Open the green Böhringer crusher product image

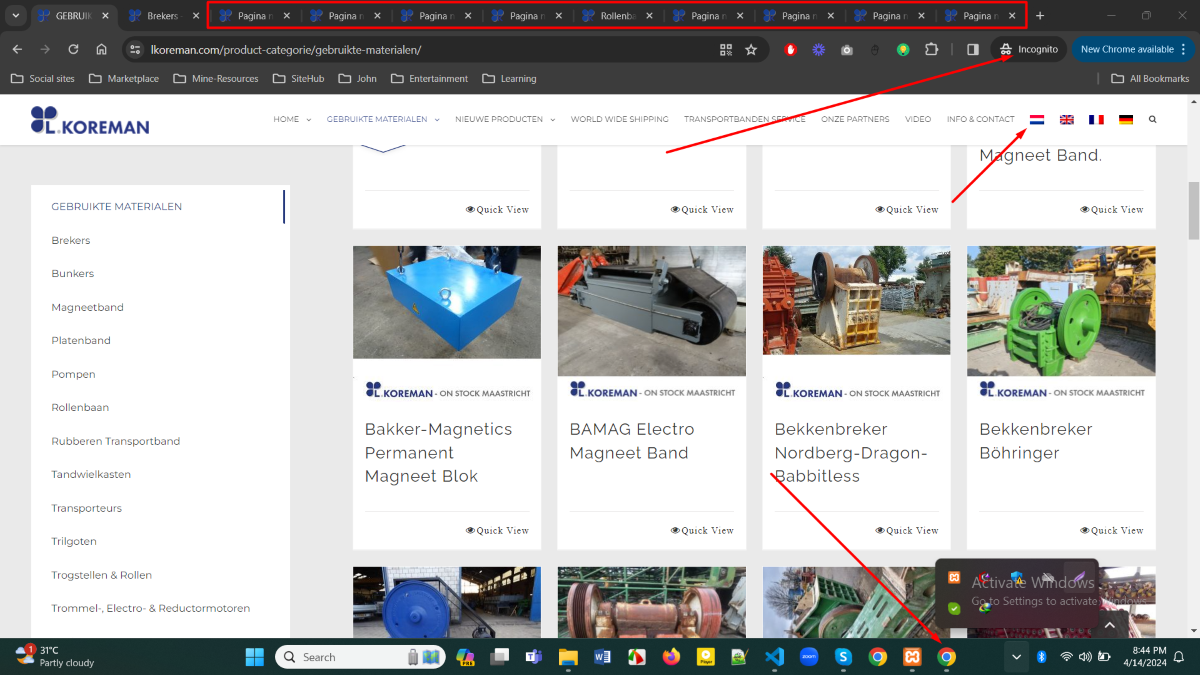pyautogui.click(x=1061, y=311)
